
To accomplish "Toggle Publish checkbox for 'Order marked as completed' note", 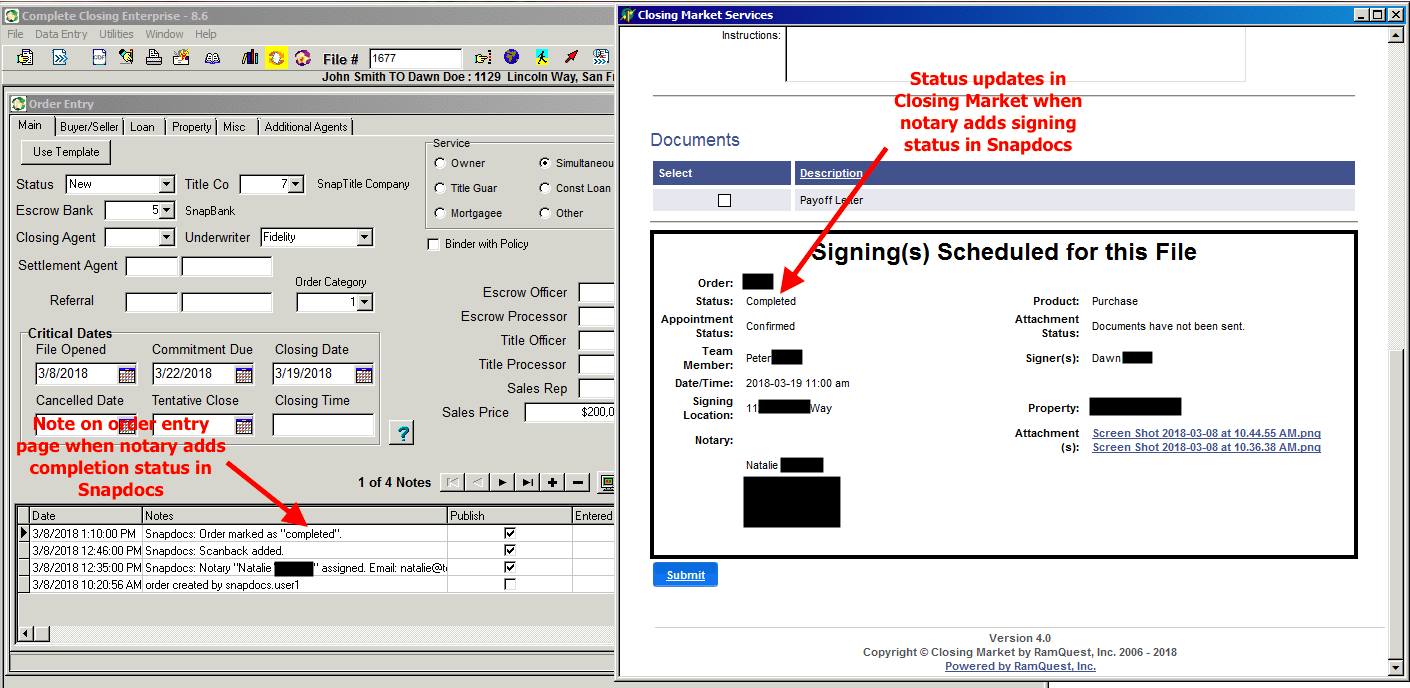I will tap(510, 534).
